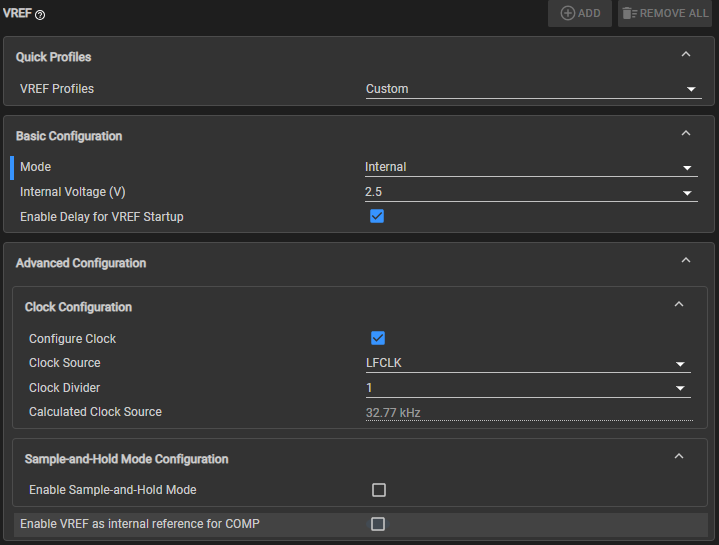
Task: Click the Enable Sample-and-Hold Mode label
Action: 113,490
